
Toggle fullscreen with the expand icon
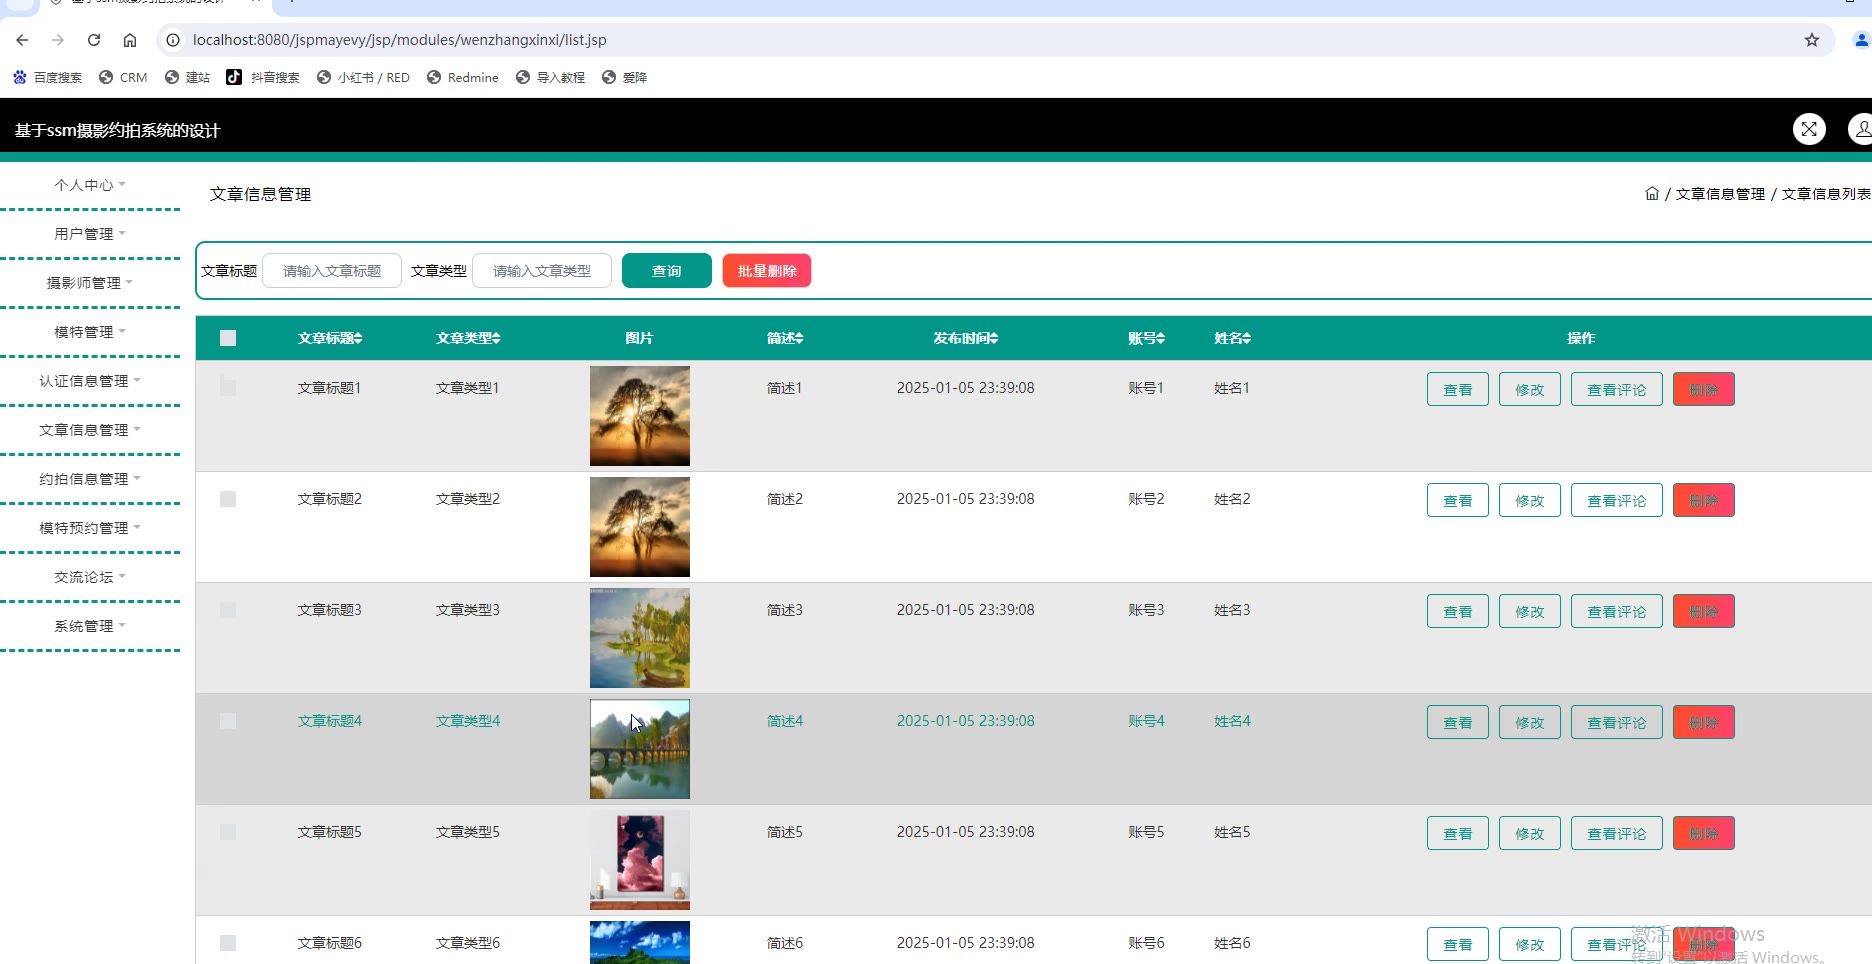1809,129
